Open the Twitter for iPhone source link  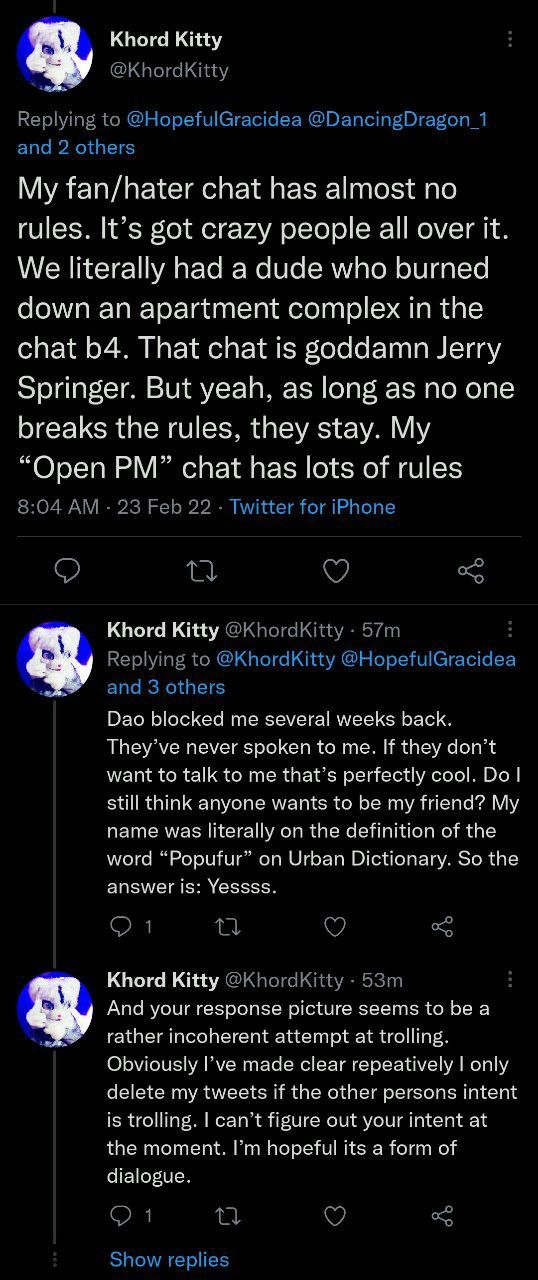[312, 507]
